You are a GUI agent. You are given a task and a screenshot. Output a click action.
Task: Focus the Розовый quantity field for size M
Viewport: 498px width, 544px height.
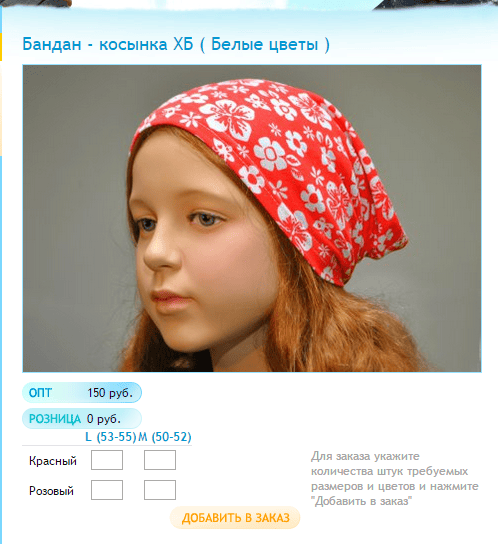160,490
